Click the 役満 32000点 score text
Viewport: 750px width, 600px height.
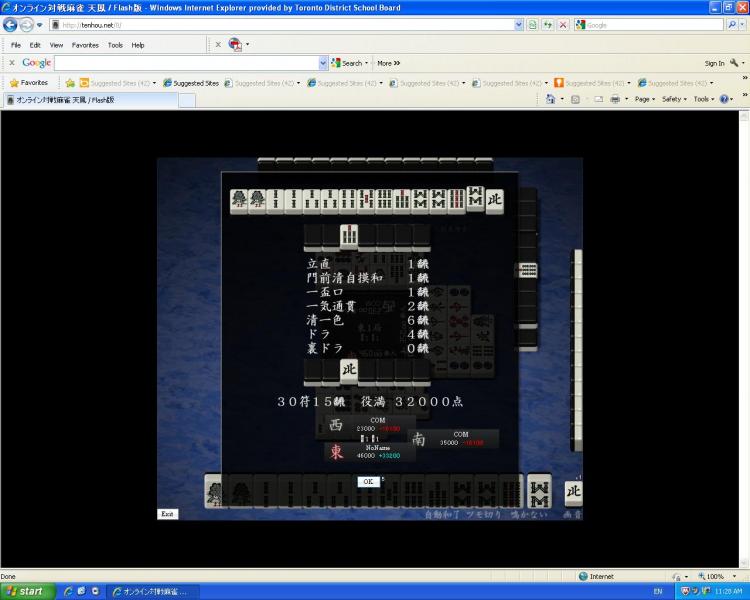(x=412, y=401)
